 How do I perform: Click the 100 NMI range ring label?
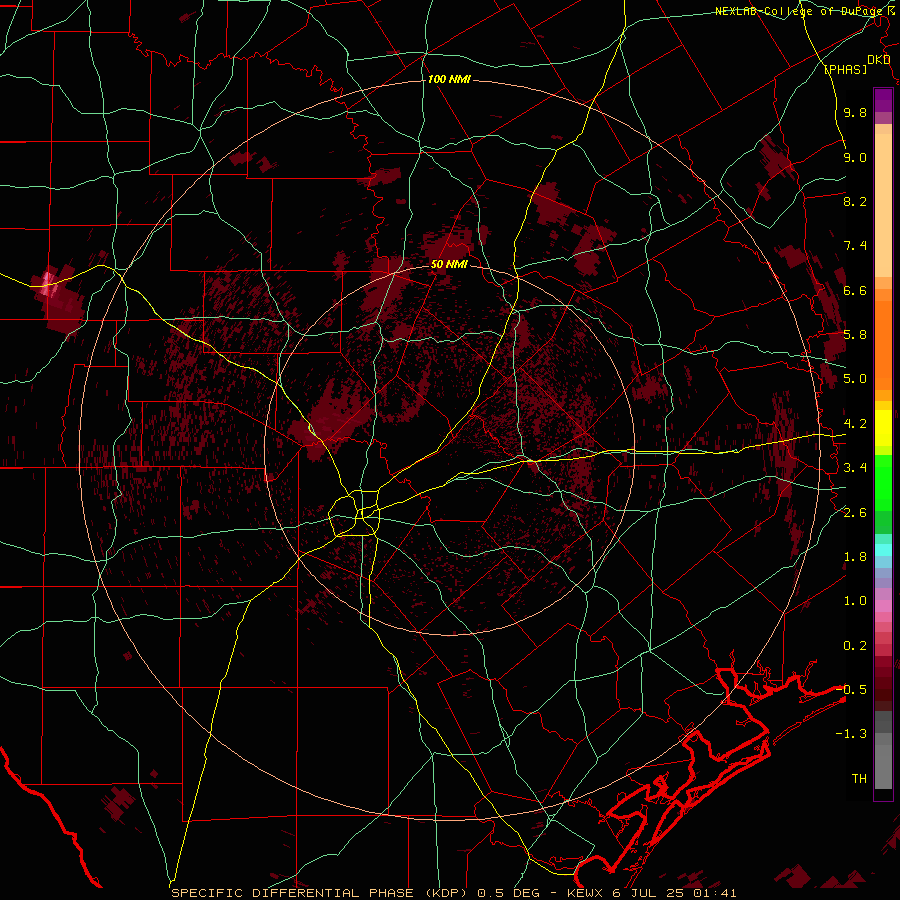pyautogui.click(x=449, y=79)
